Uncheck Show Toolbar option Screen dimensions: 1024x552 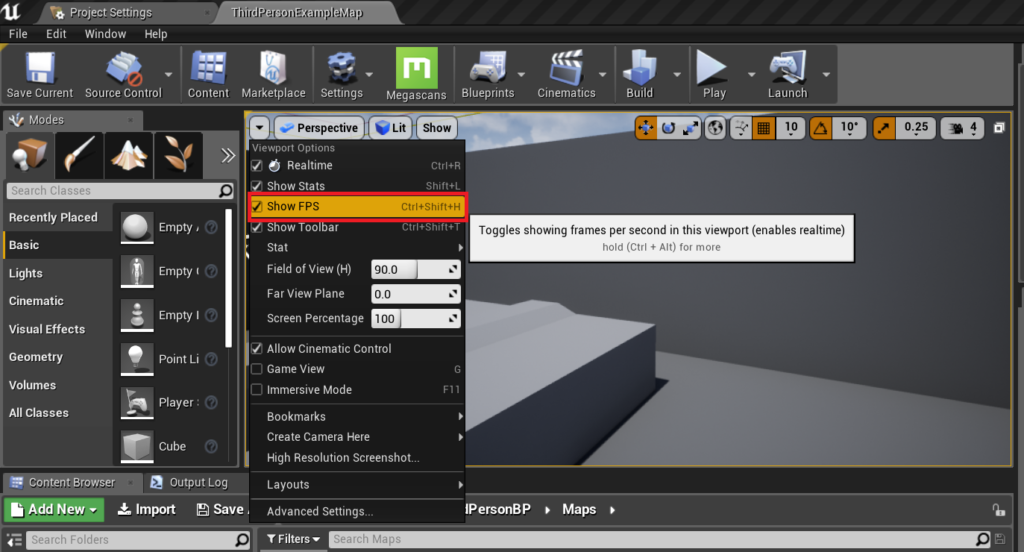point(257,227)
